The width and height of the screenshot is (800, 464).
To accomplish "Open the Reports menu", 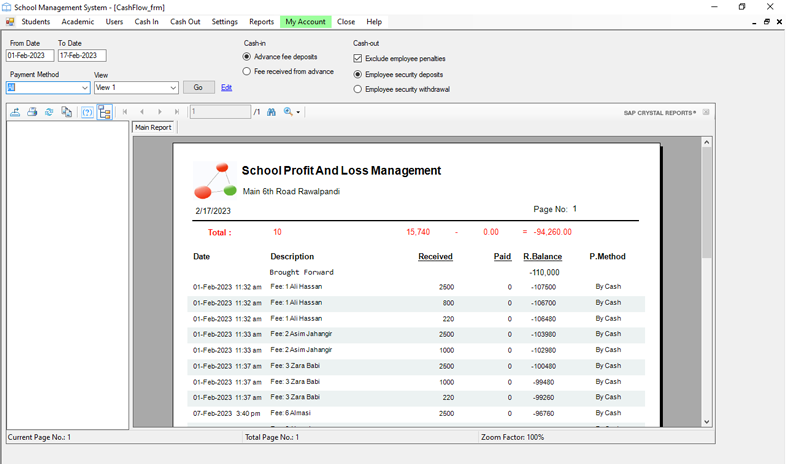I will click(261, 21).
